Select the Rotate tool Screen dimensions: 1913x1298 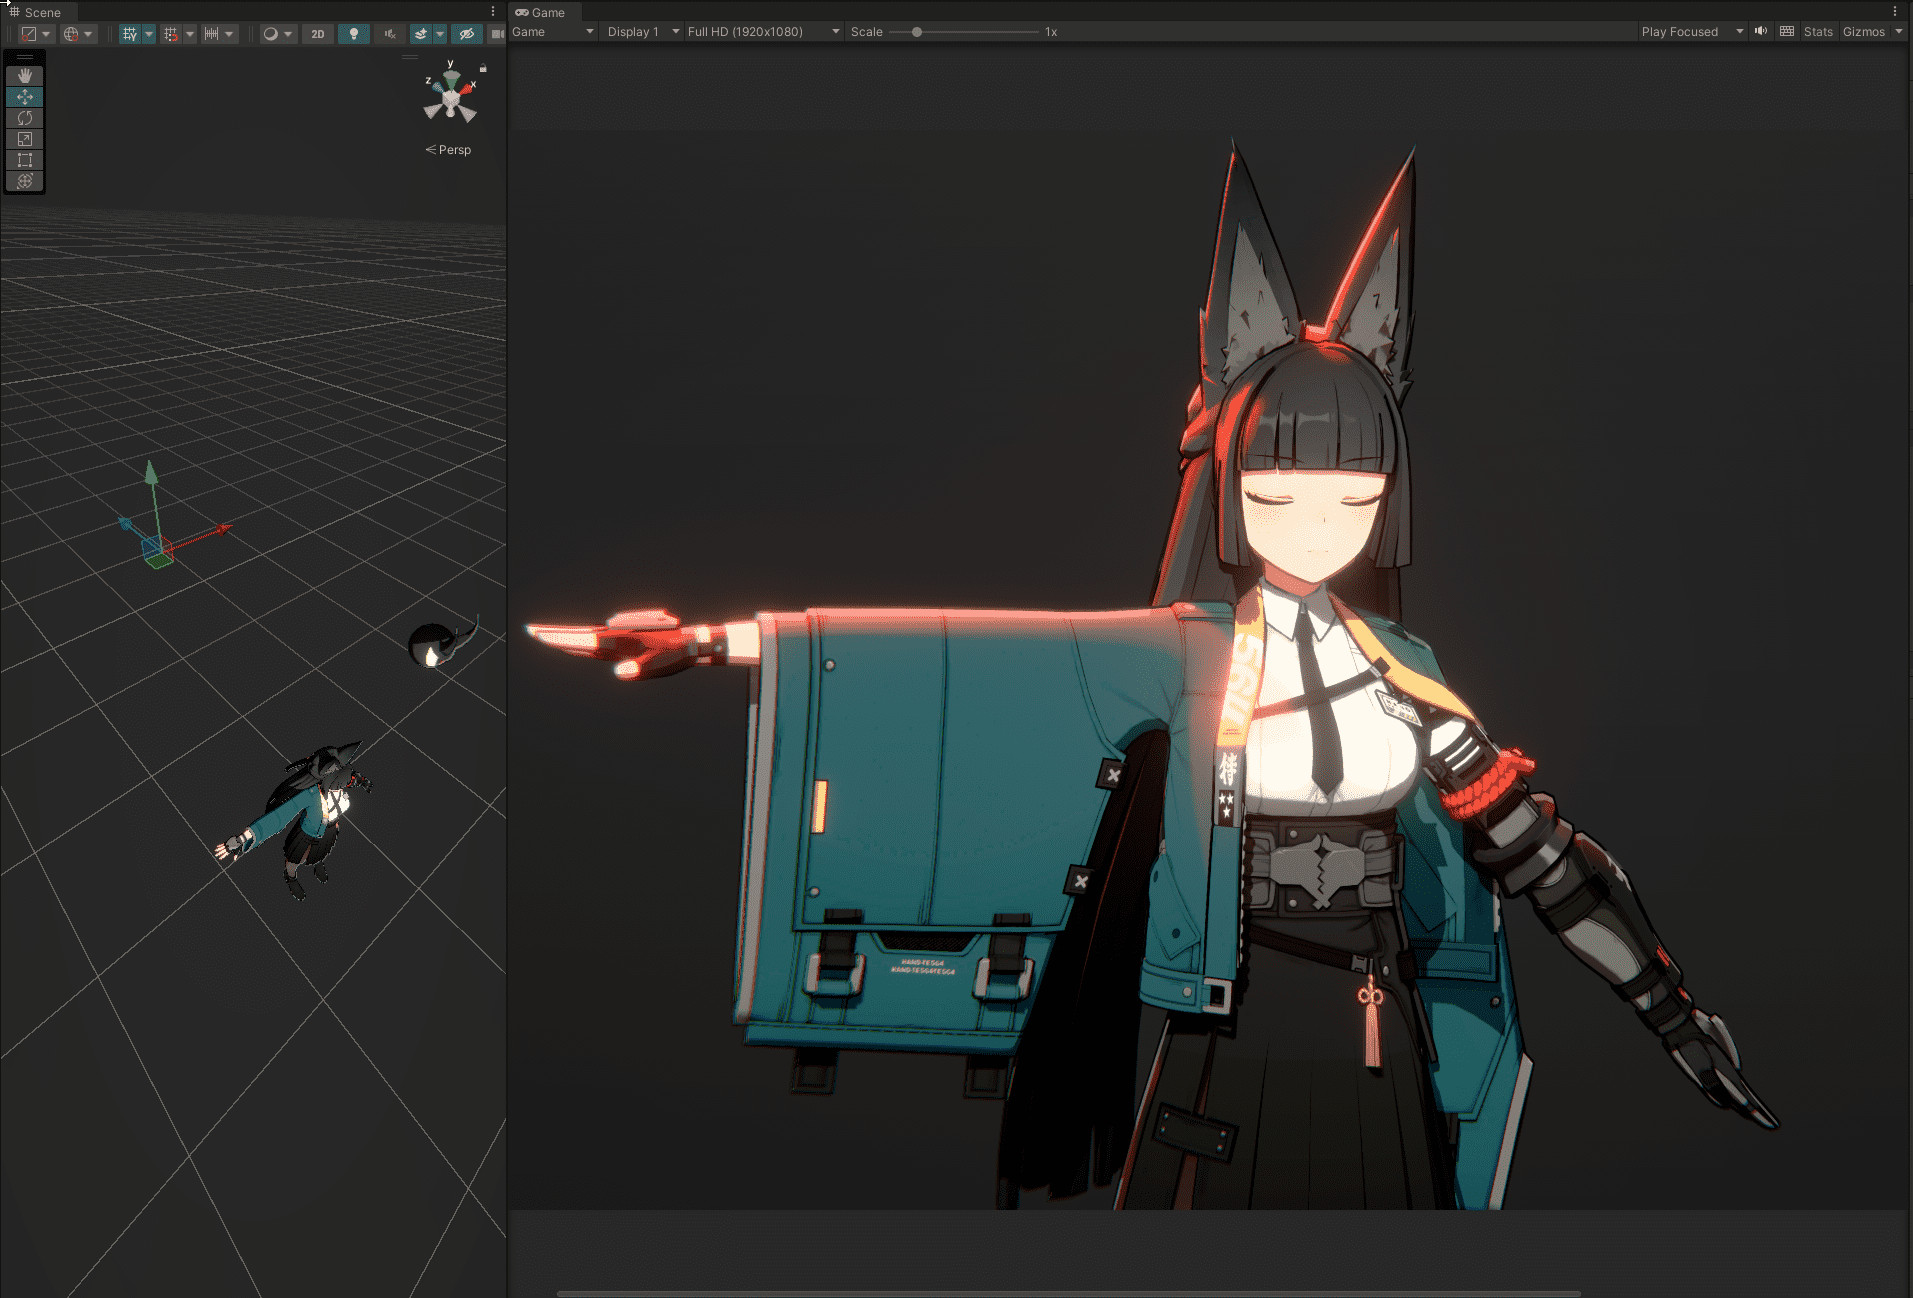25,118
